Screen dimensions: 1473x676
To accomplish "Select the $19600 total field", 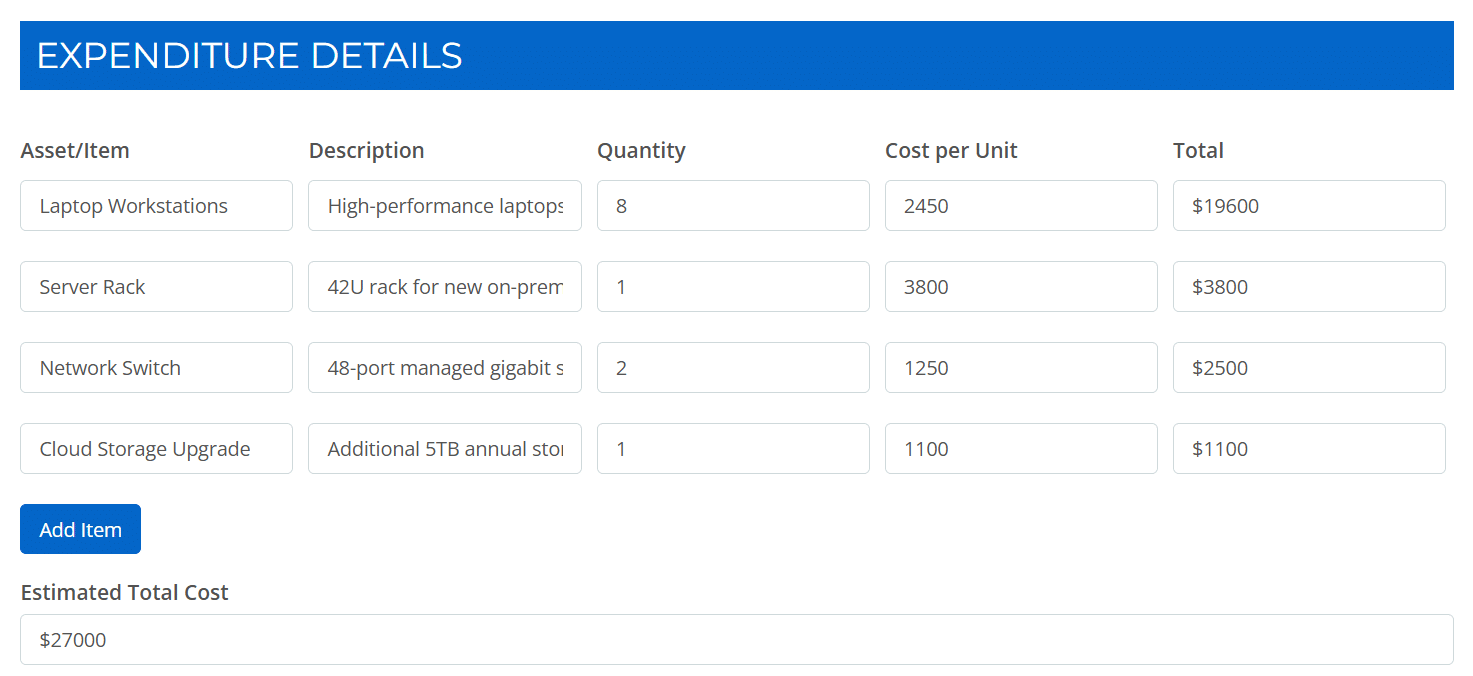I will point(1308,205).
